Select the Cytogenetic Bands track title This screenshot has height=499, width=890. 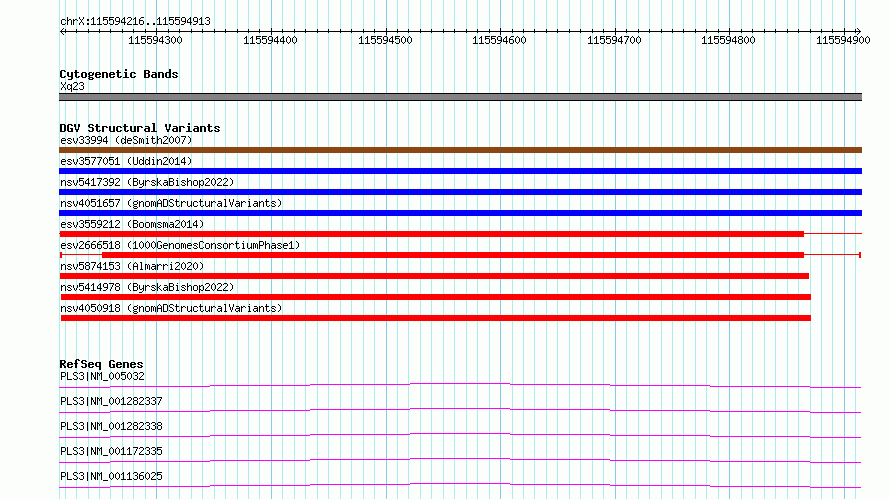coord(119,74)
